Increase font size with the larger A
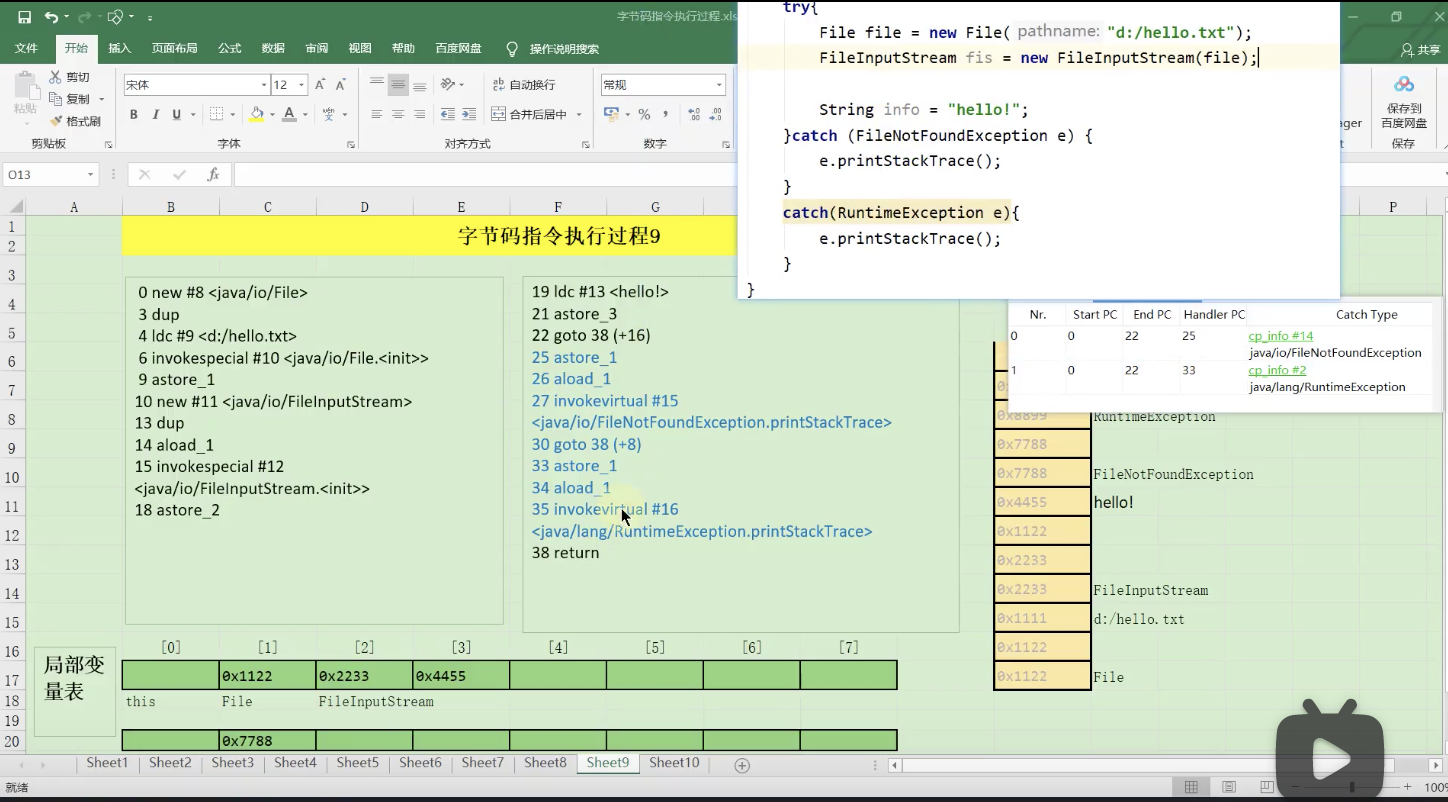The image size is (1448, 802). (320, 85)
